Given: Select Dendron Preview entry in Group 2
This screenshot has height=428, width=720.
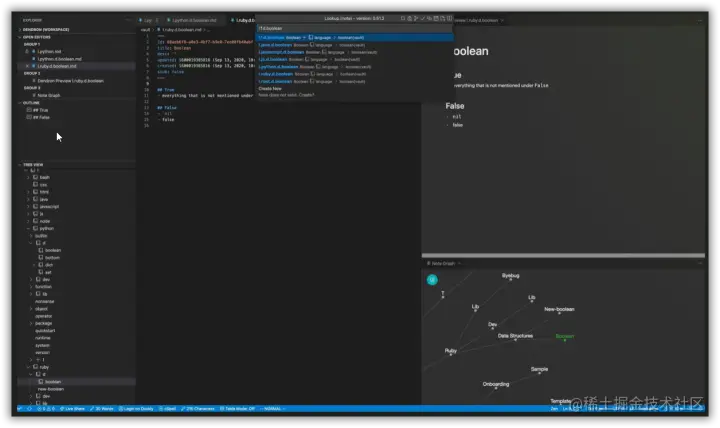Looking at the screenshot, I should tap(70, 81).
